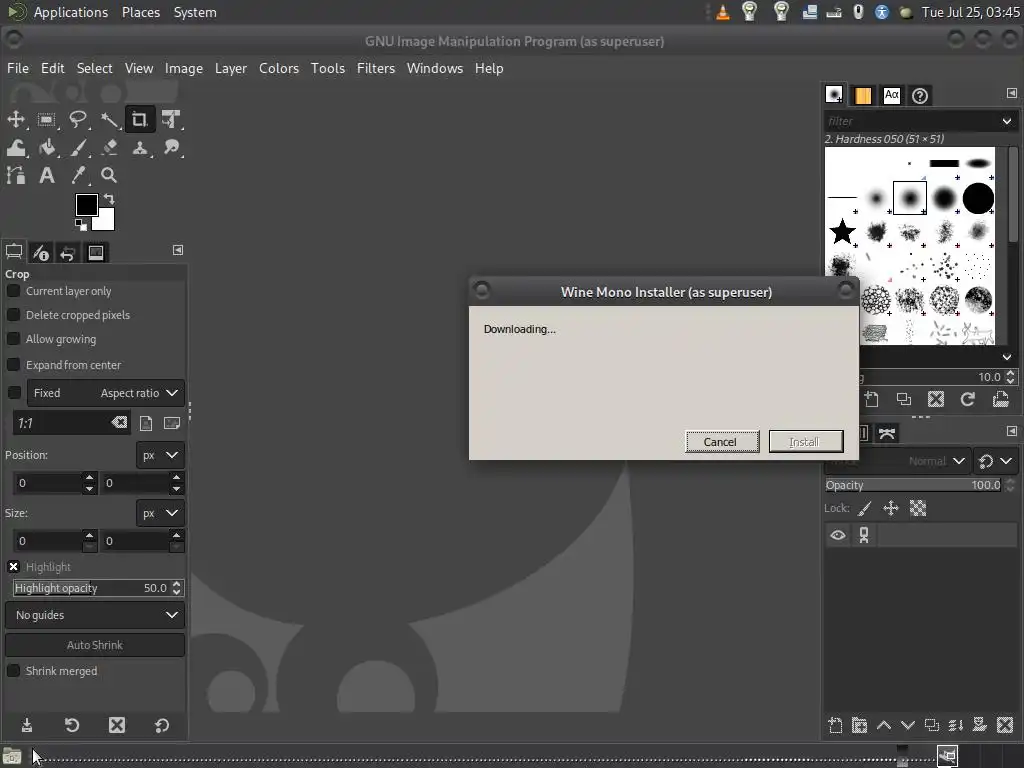Save tool preset in Tool Options
Viewport: 1024px width, 768px height.
tap(27, 725)
